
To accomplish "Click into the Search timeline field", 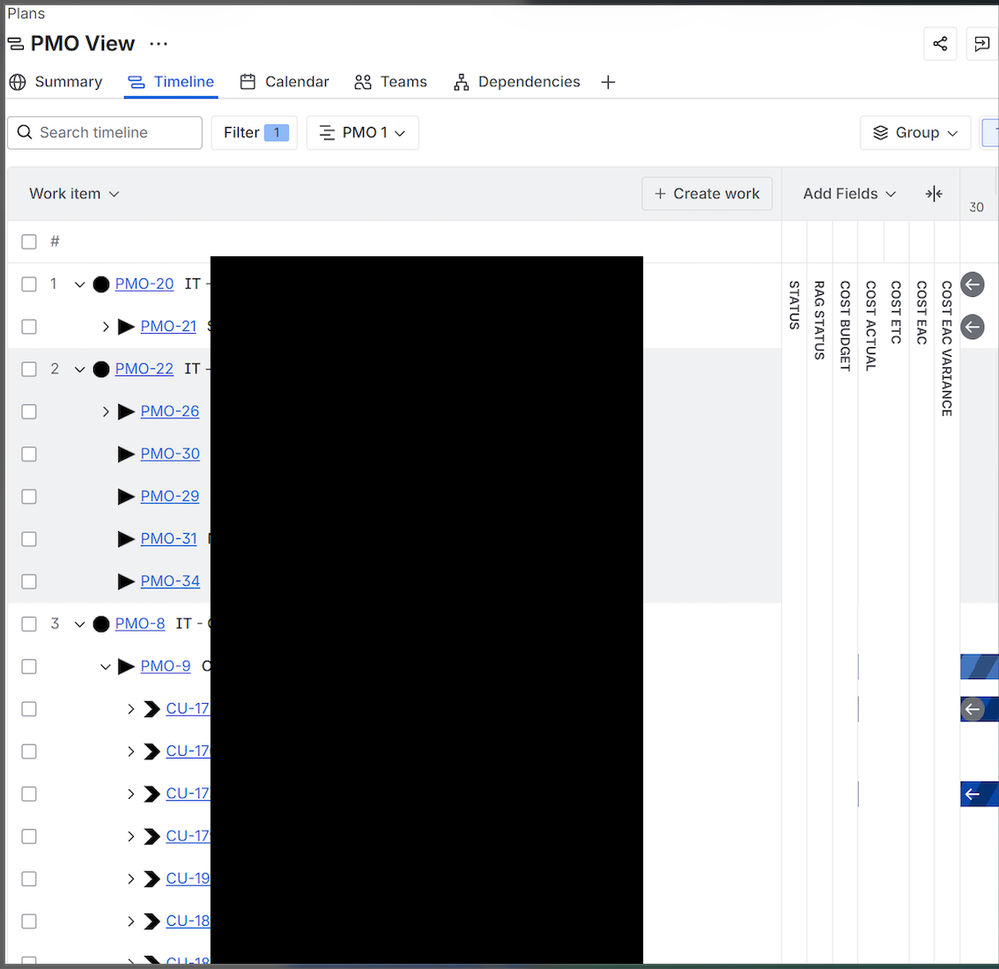I will [105, 133].
